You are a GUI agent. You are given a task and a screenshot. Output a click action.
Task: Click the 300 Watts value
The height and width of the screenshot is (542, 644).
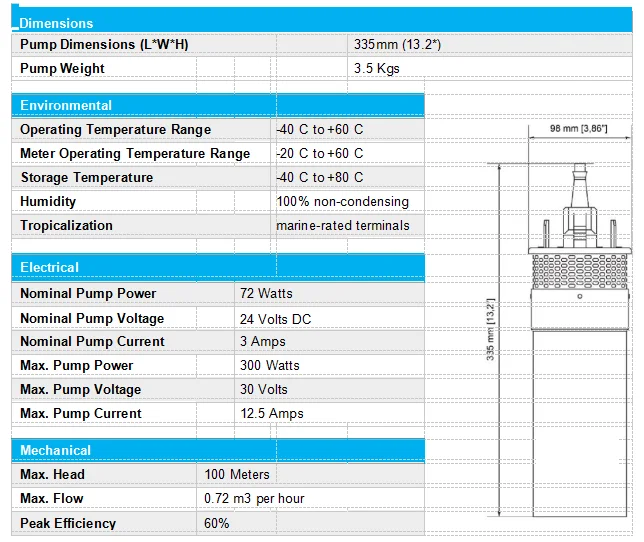click(x=270, y=365)
